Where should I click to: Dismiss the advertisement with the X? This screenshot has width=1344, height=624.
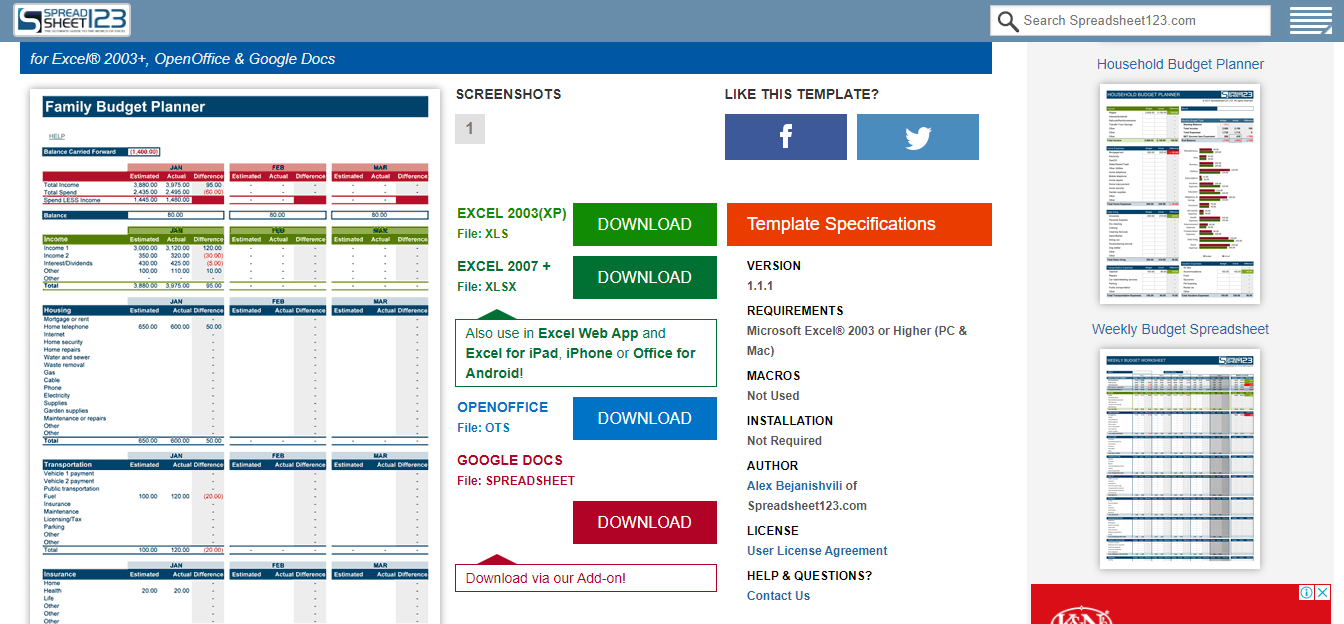click(x=1322, y=592)
